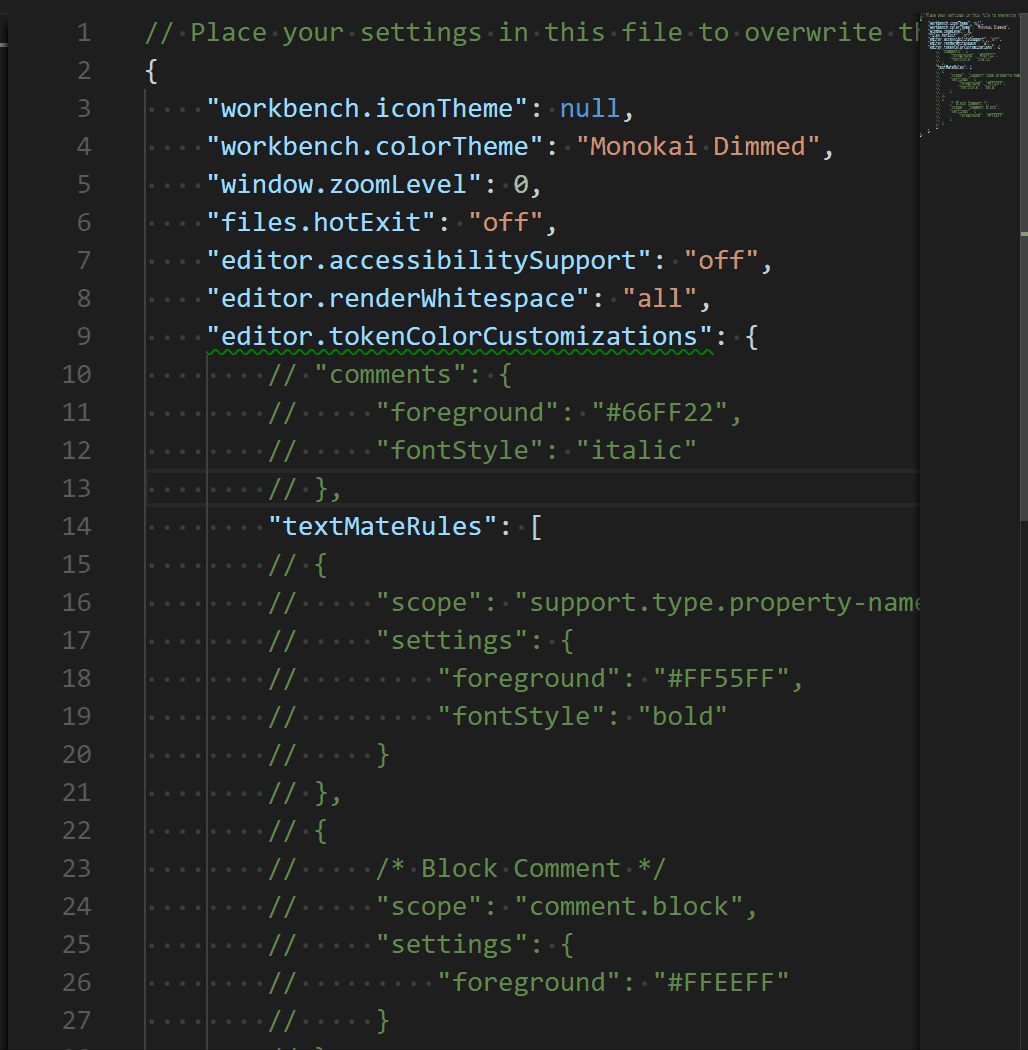This screenshot has width=1028, height=1050.
Task: Click the commented "comments" key on line 10
Action: coord(390,375)
